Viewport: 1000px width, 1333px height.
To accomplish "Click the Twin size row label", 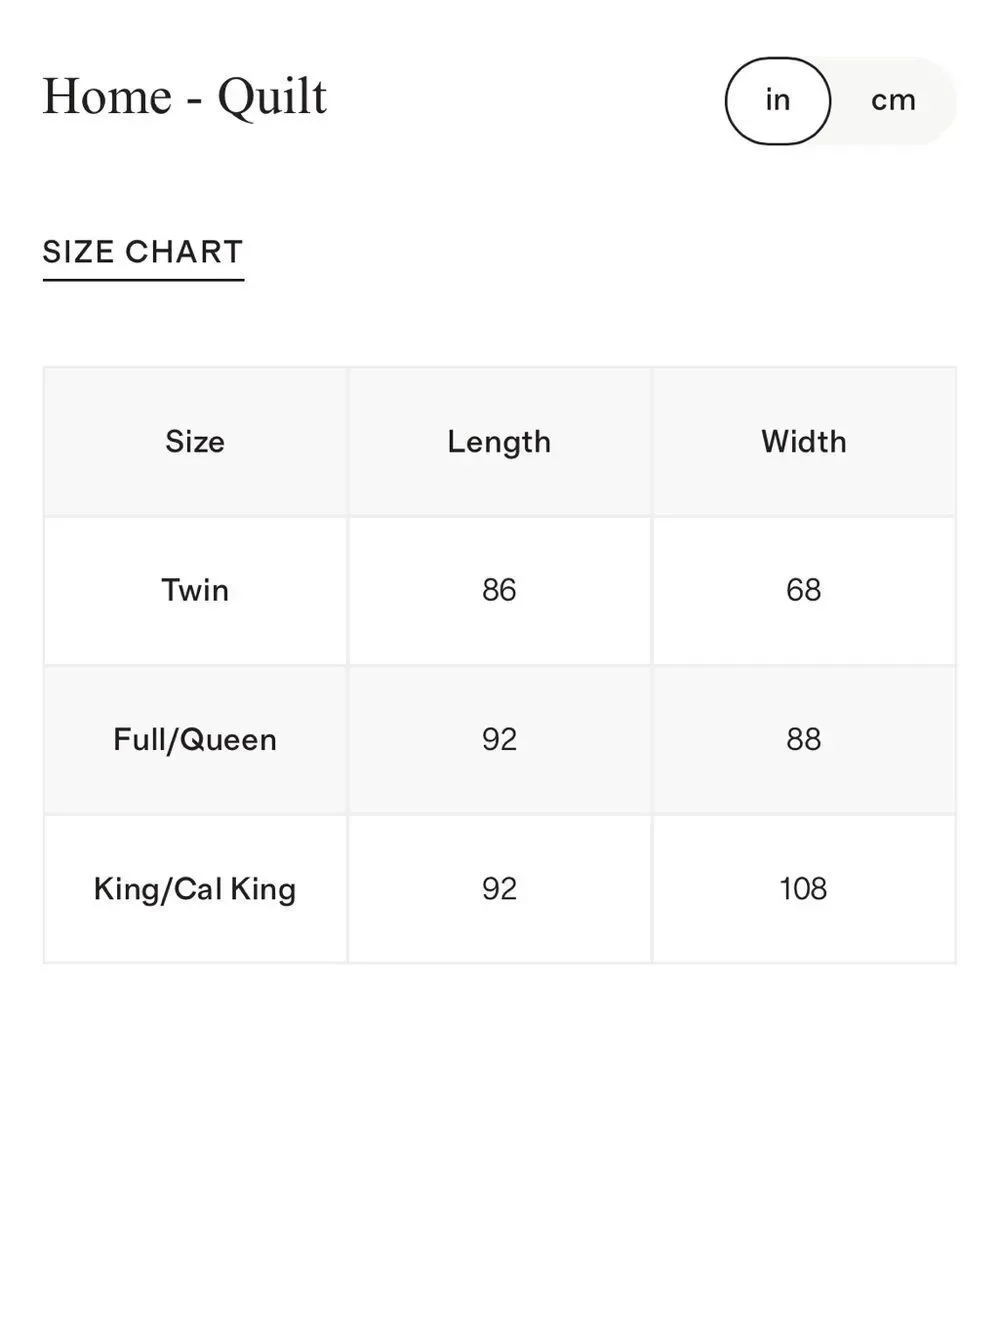I will [x=195, y=590].
